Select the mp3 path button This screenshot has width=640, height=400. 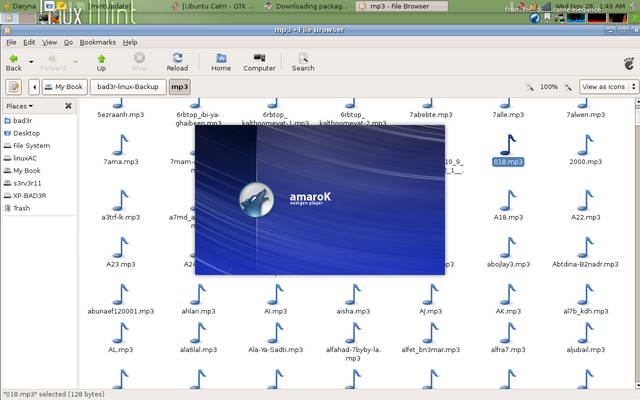click(180, 87)
